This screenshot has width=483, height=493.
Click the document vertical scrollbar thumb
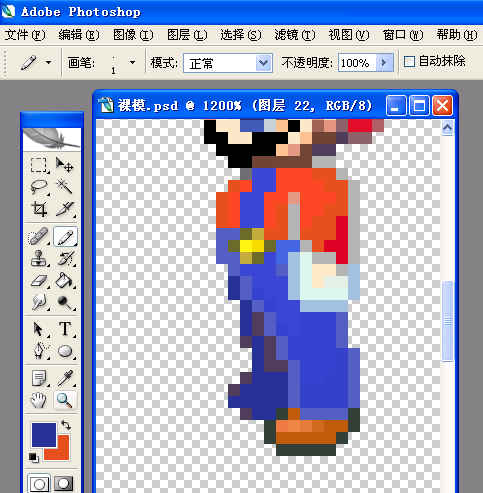(447, 321)
